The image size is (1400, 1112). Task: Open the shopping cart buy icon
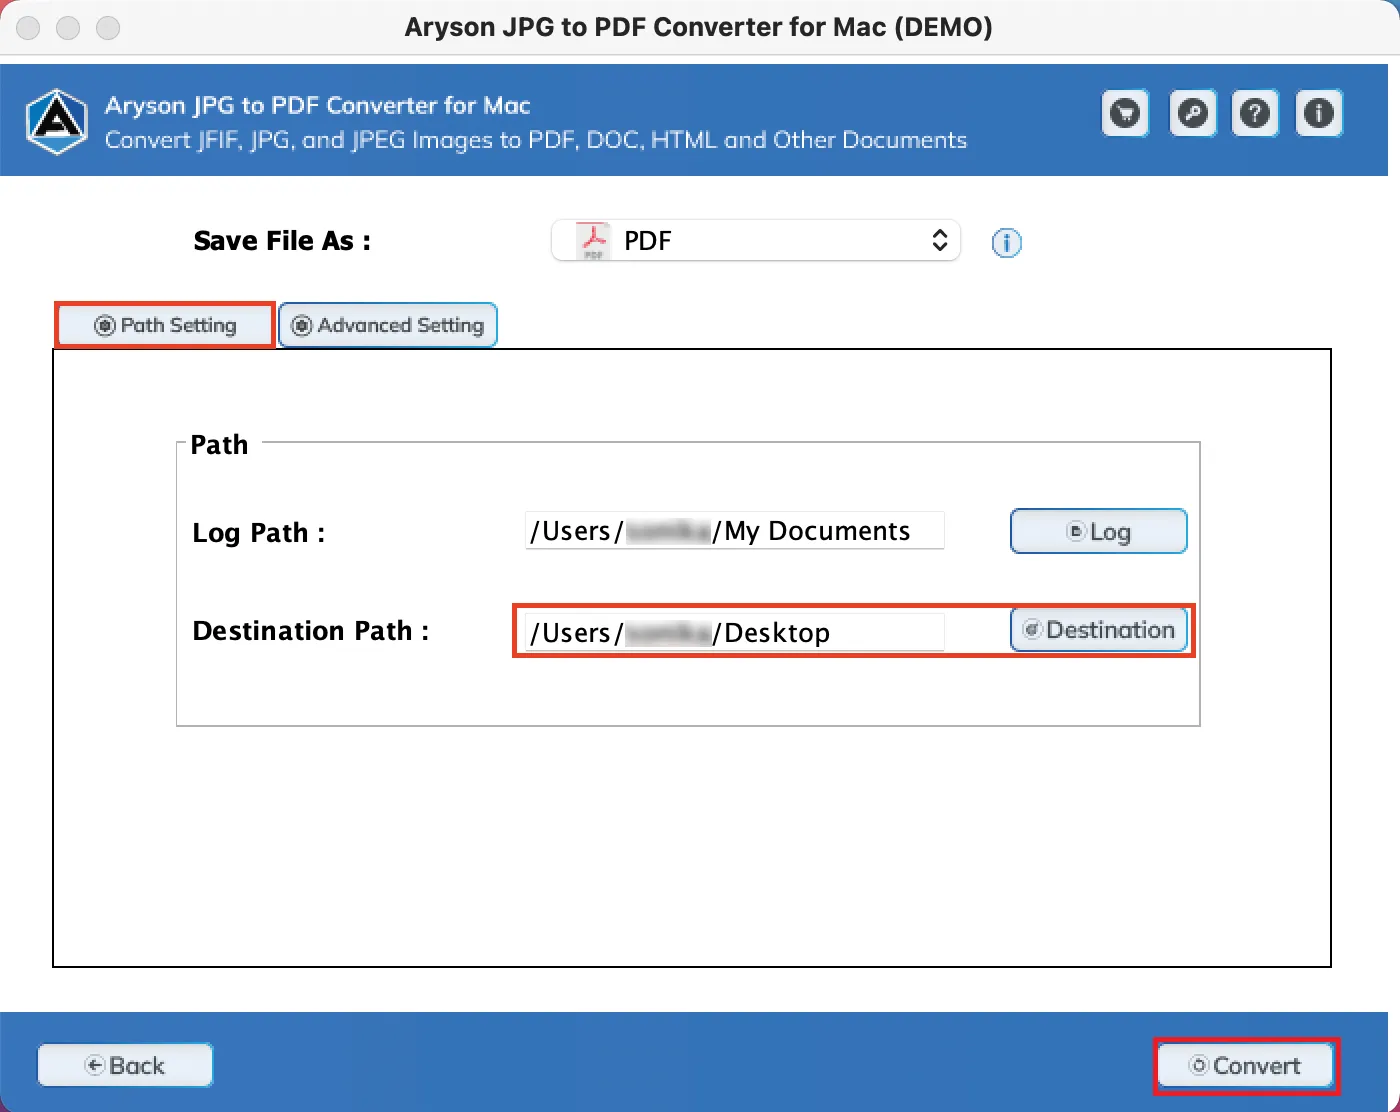click(1125, 113)
